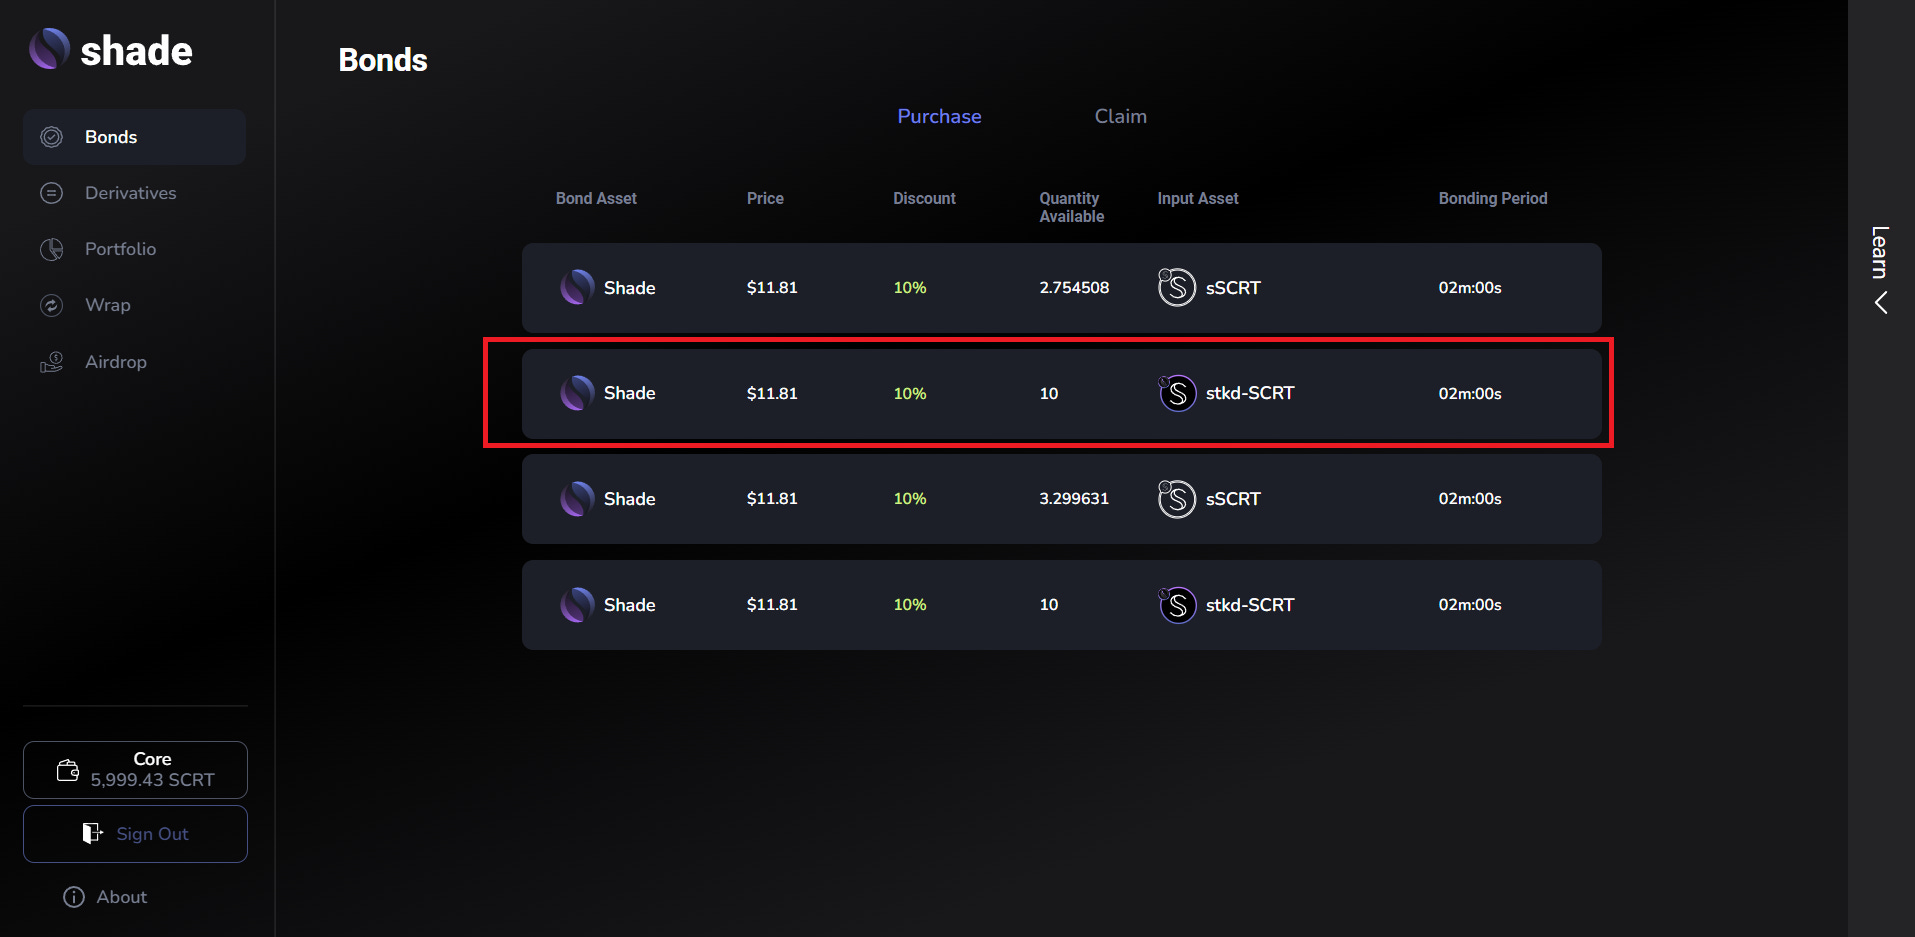This screenshot has height=937, width=1915.
Task: Click the Derivatives sidebar icon
Action: 51,193
